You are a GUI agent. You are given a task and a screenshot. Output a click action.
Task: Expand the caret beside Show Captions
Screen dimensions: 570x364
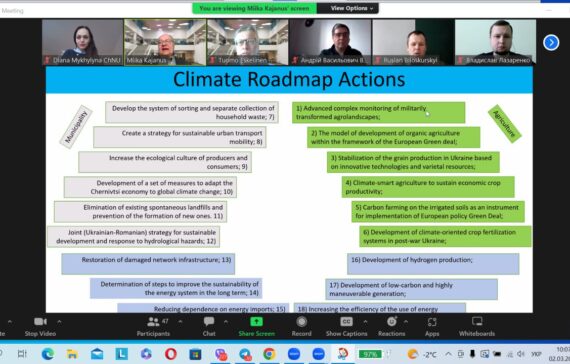pyautogui.click(x=365, y=321)
